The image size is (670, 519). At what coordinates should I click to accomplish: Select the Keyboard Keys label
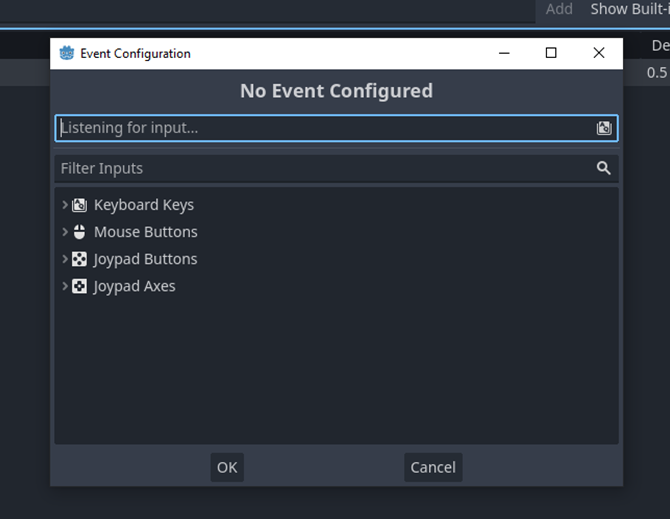click(x=144, y=205)
